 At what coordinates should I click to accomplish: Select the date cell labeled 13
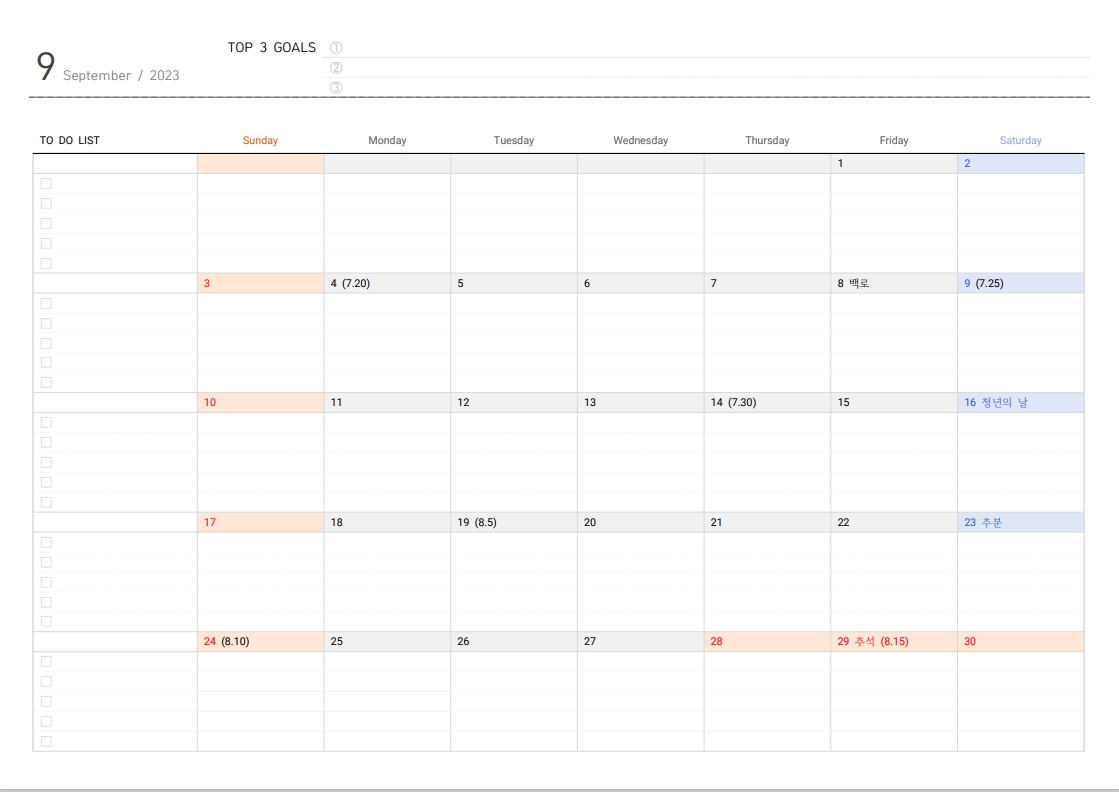(x=641, y=402)
